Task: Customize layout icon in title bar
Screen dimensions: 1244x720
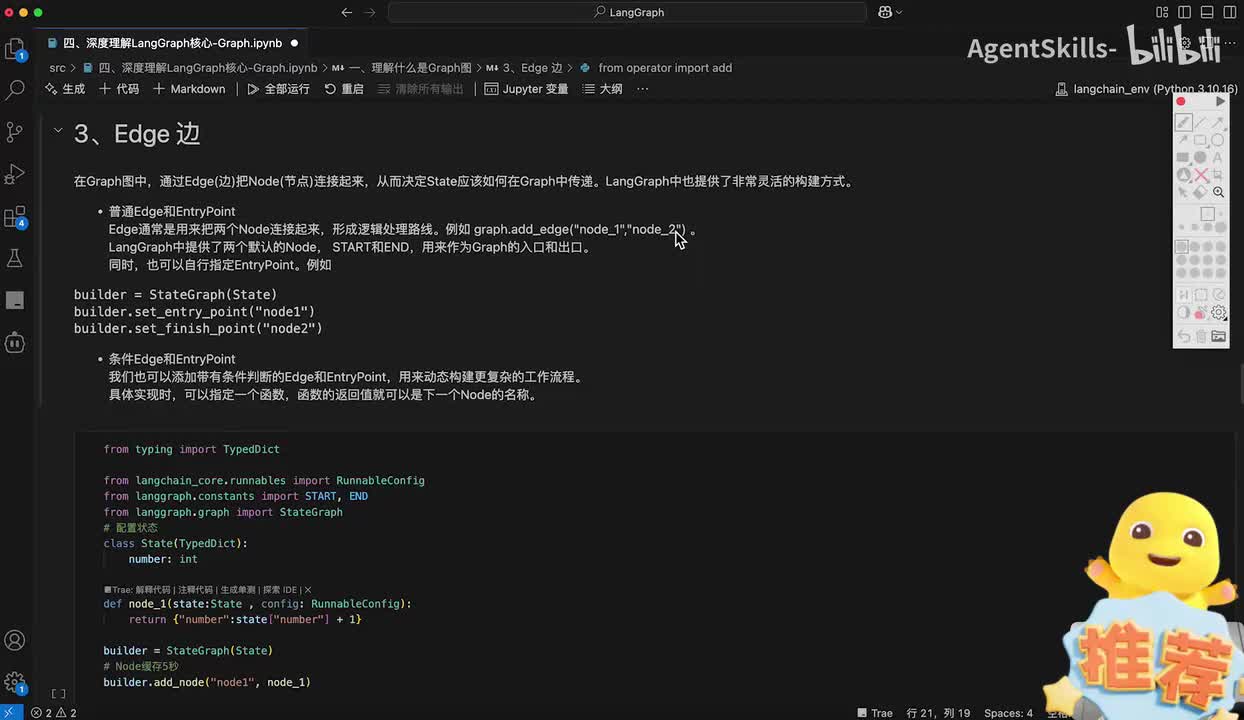Action: [1162, 12]
